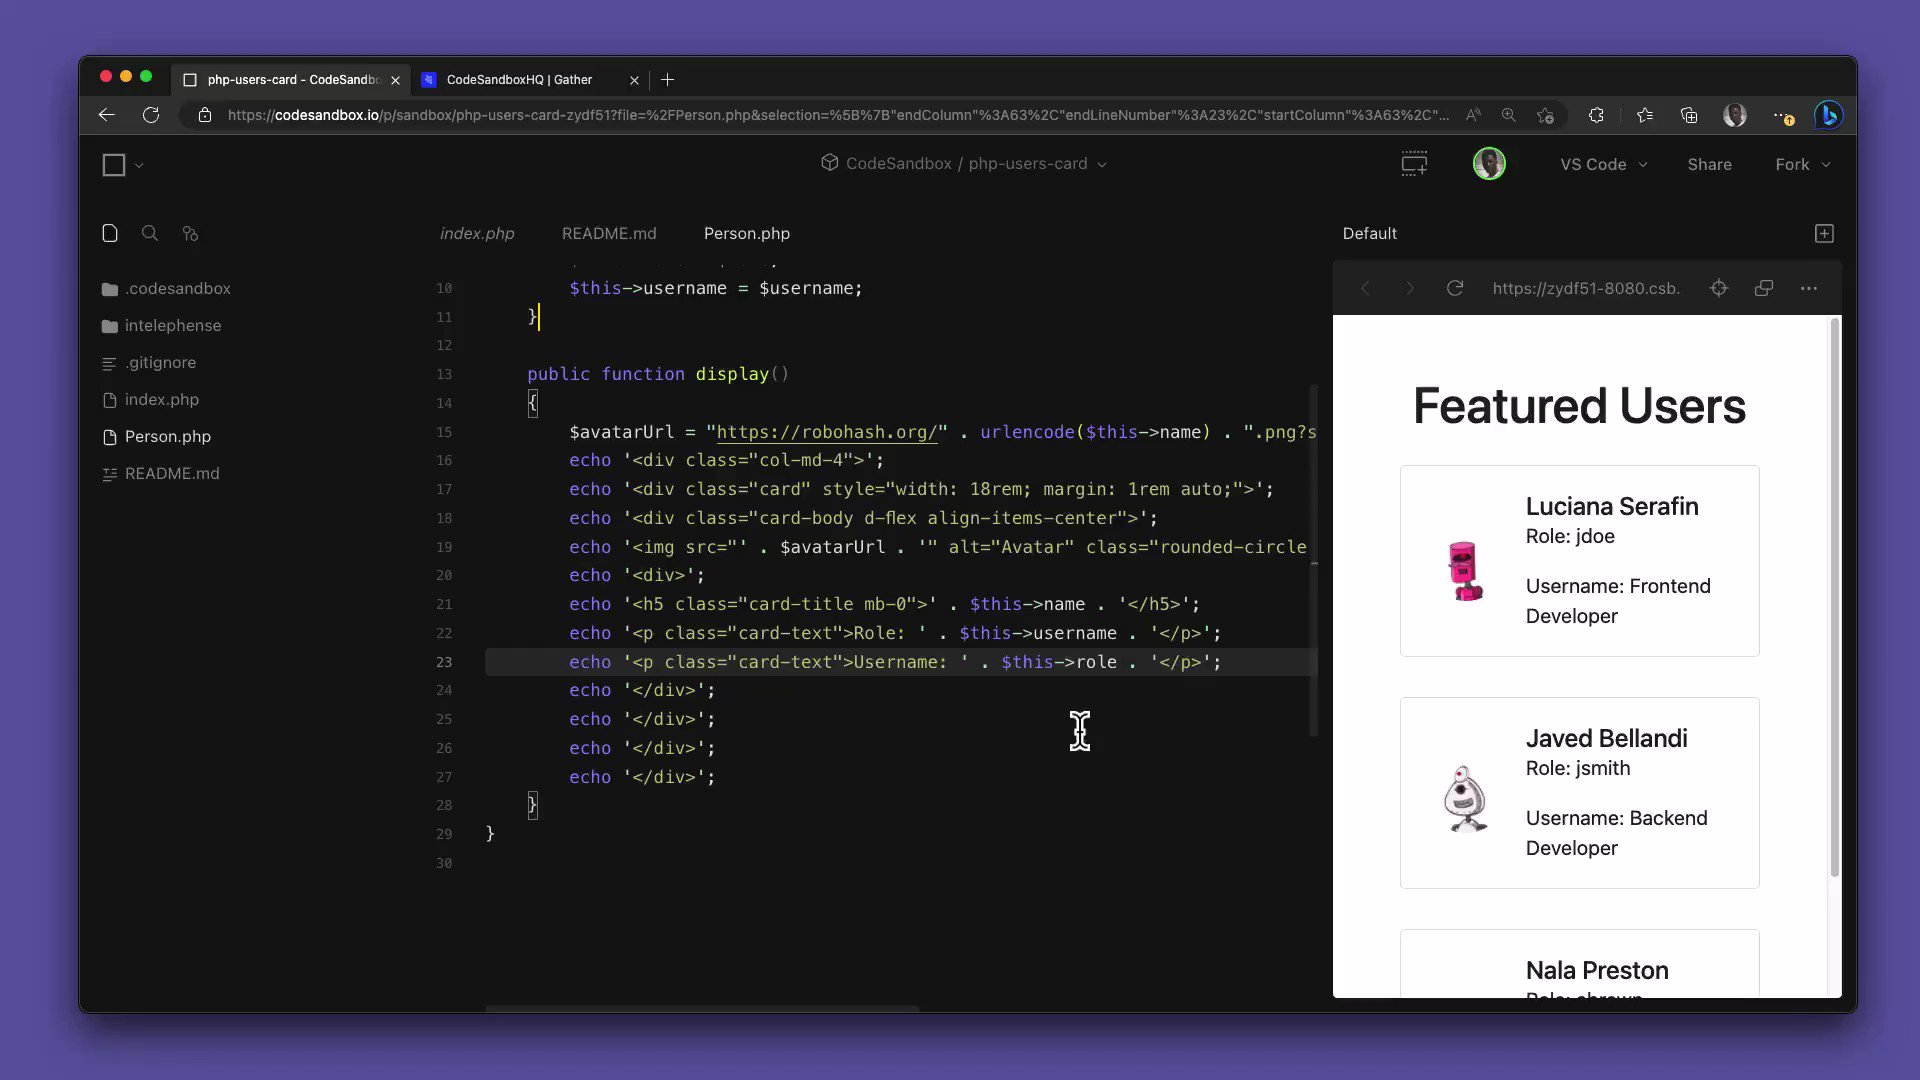1920x1080 pixels.
Task: Expand the Fork options chevron
Action: pyautogui.click(x=1826, y=164)
